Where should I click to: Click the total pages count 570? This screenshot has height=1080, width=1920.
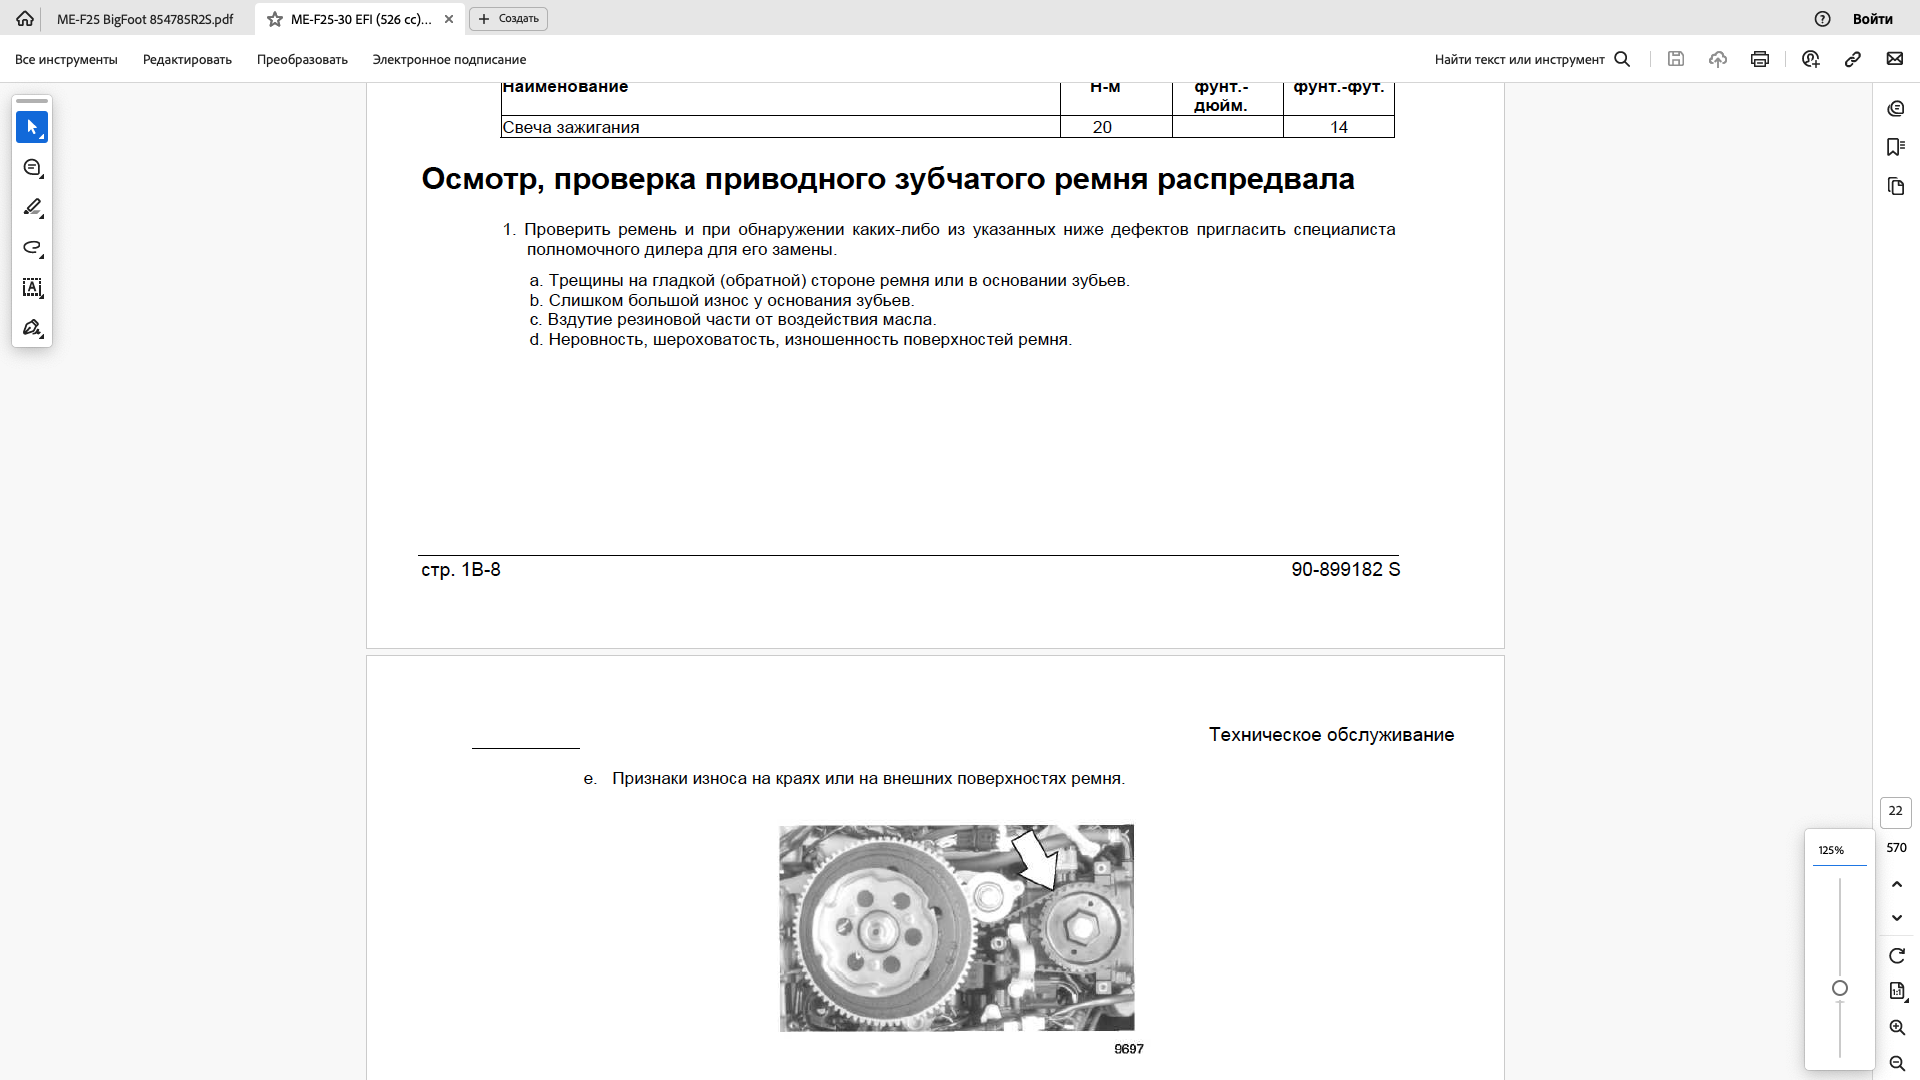pyautogui.click(x=1896, y=848)
